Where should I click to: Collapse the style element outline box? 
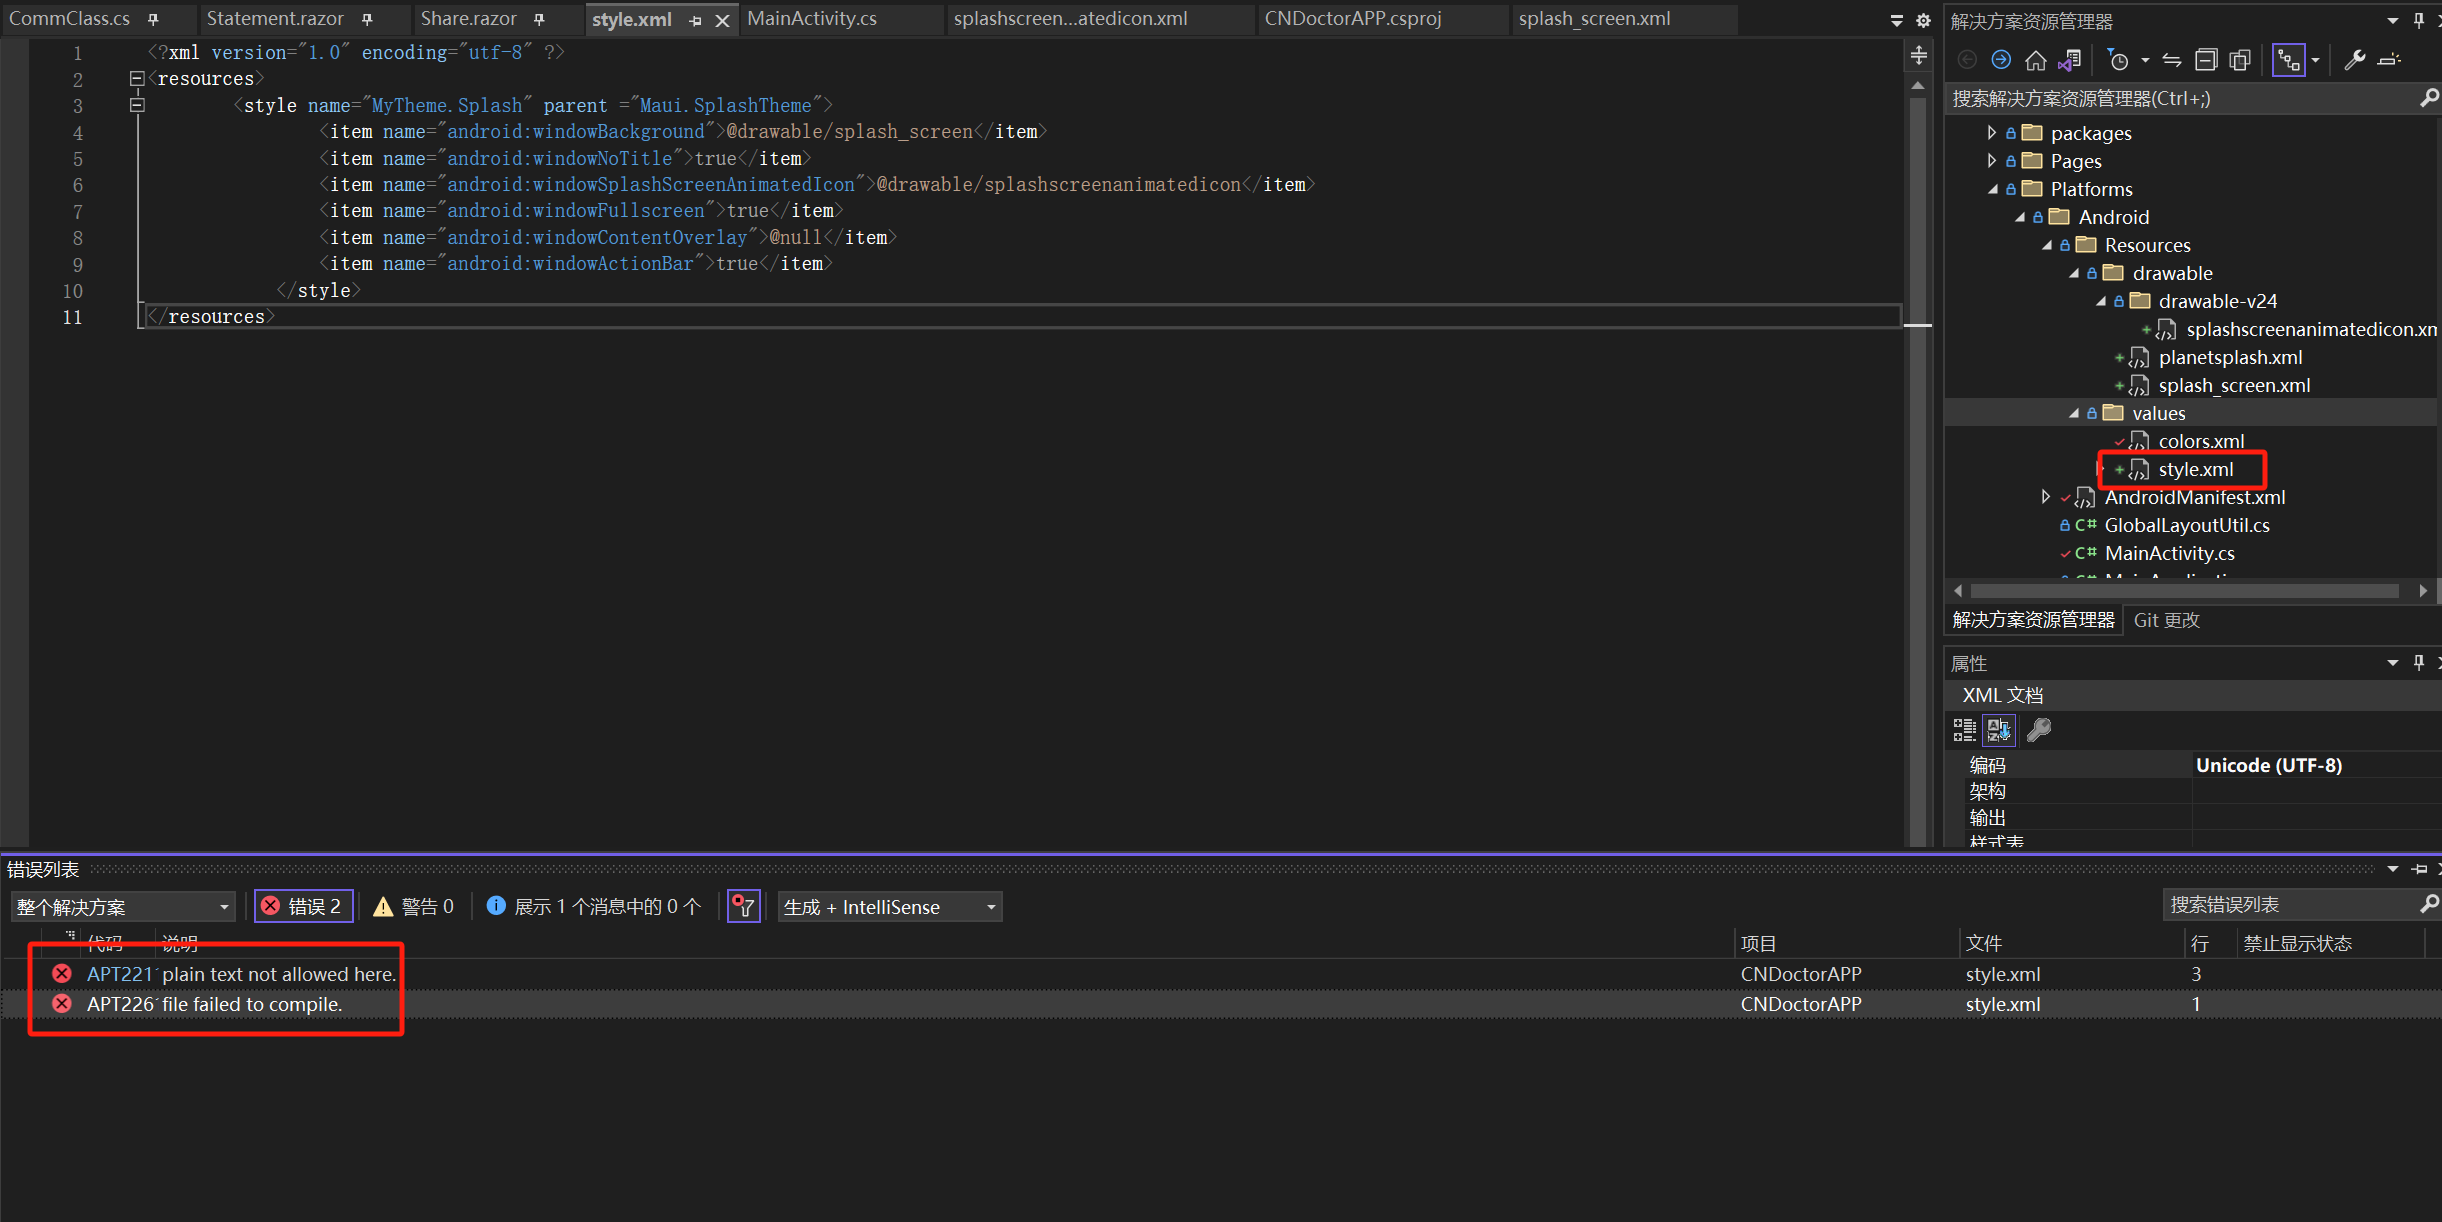coord(137,104)
